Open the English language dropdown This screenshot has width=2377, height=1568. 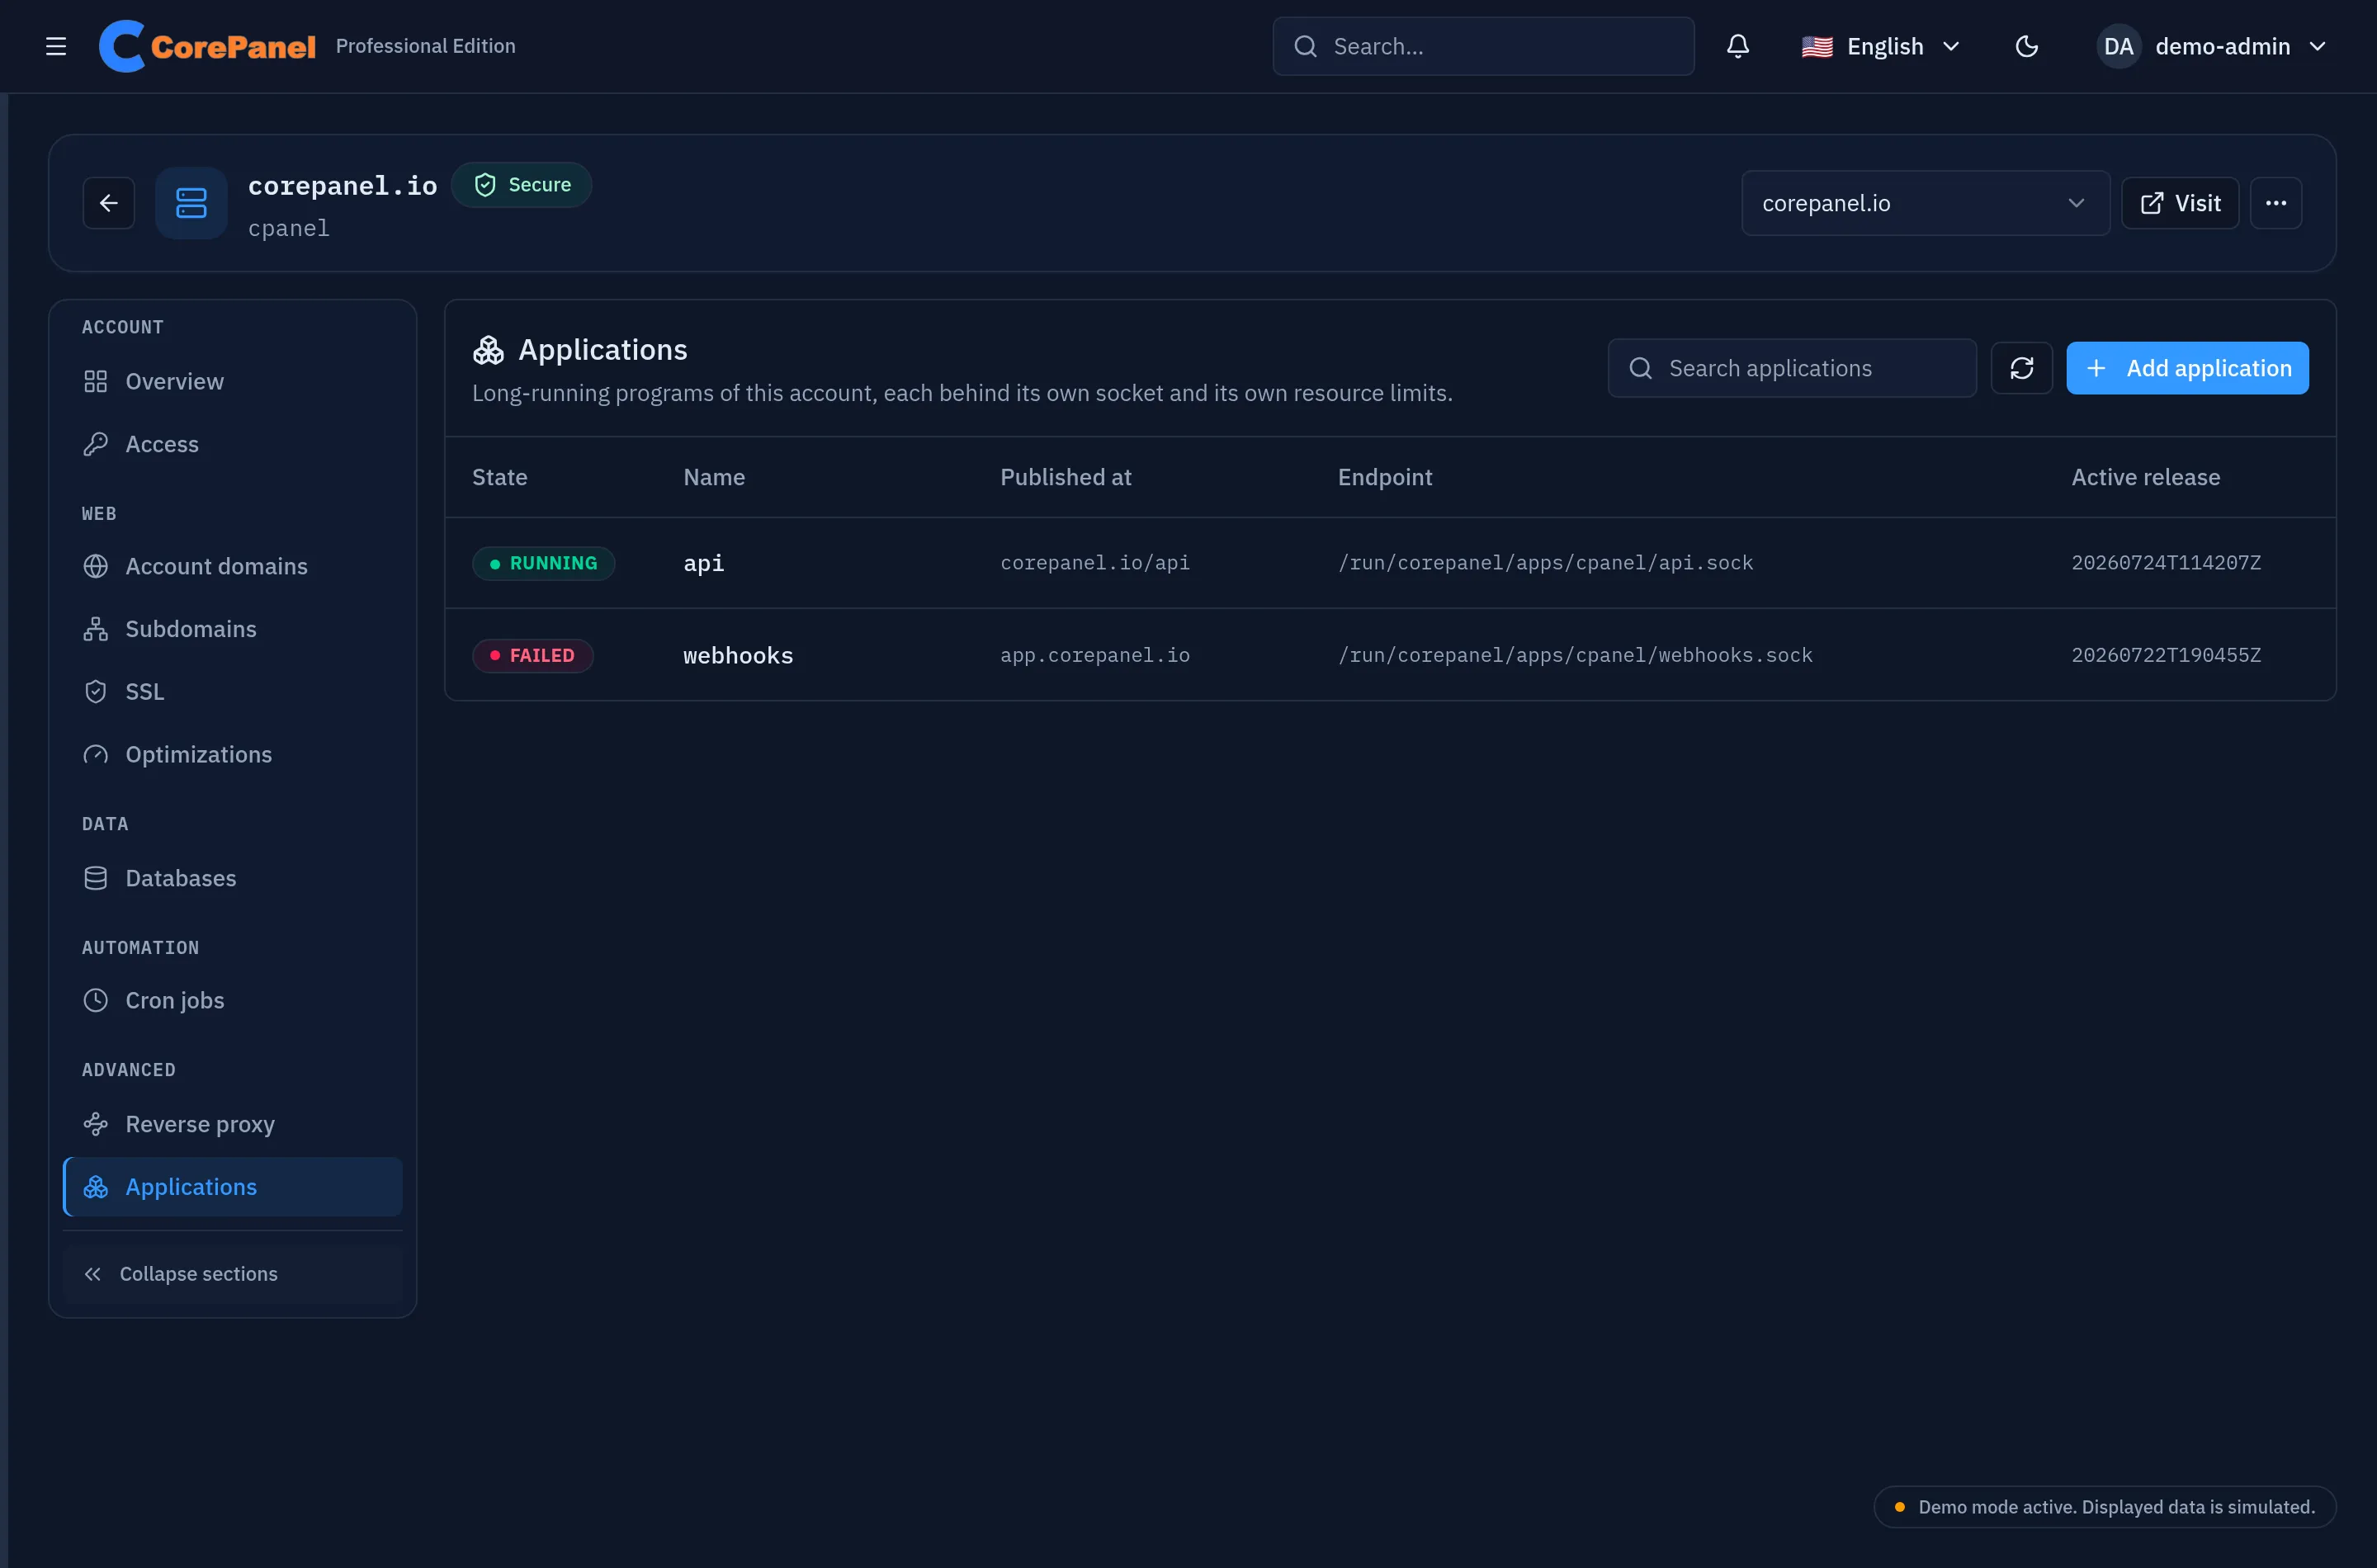1880,46
